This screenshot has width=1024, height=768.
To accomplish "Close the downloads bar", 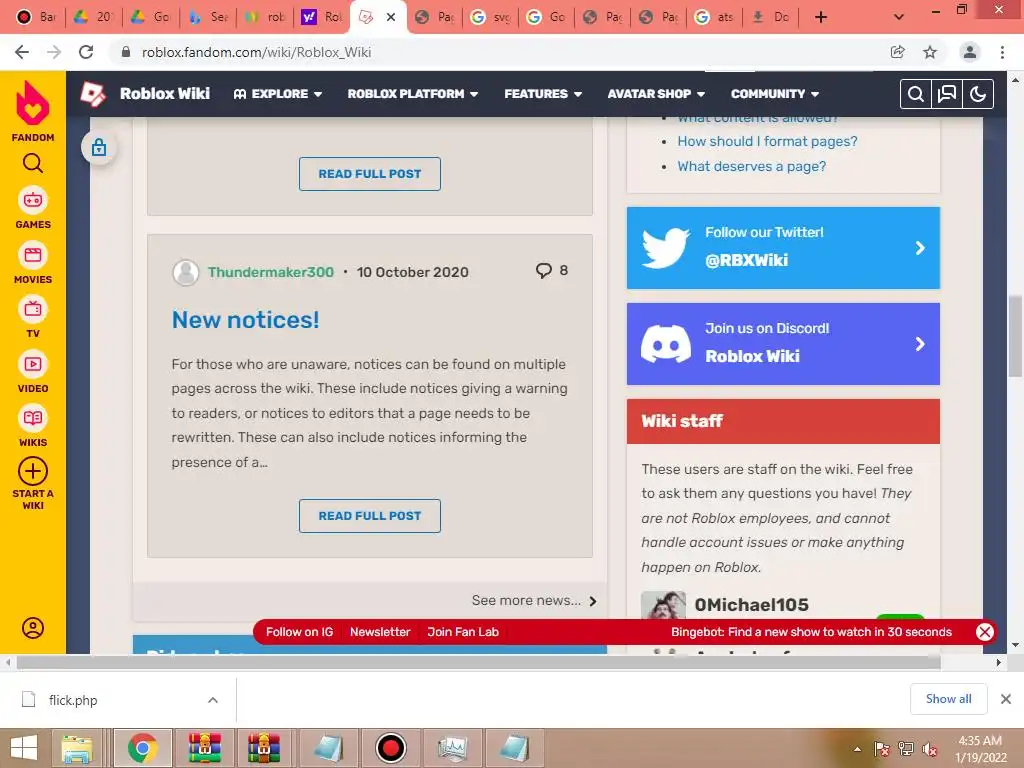I will pyautogui.click(x=1006, y=699).
